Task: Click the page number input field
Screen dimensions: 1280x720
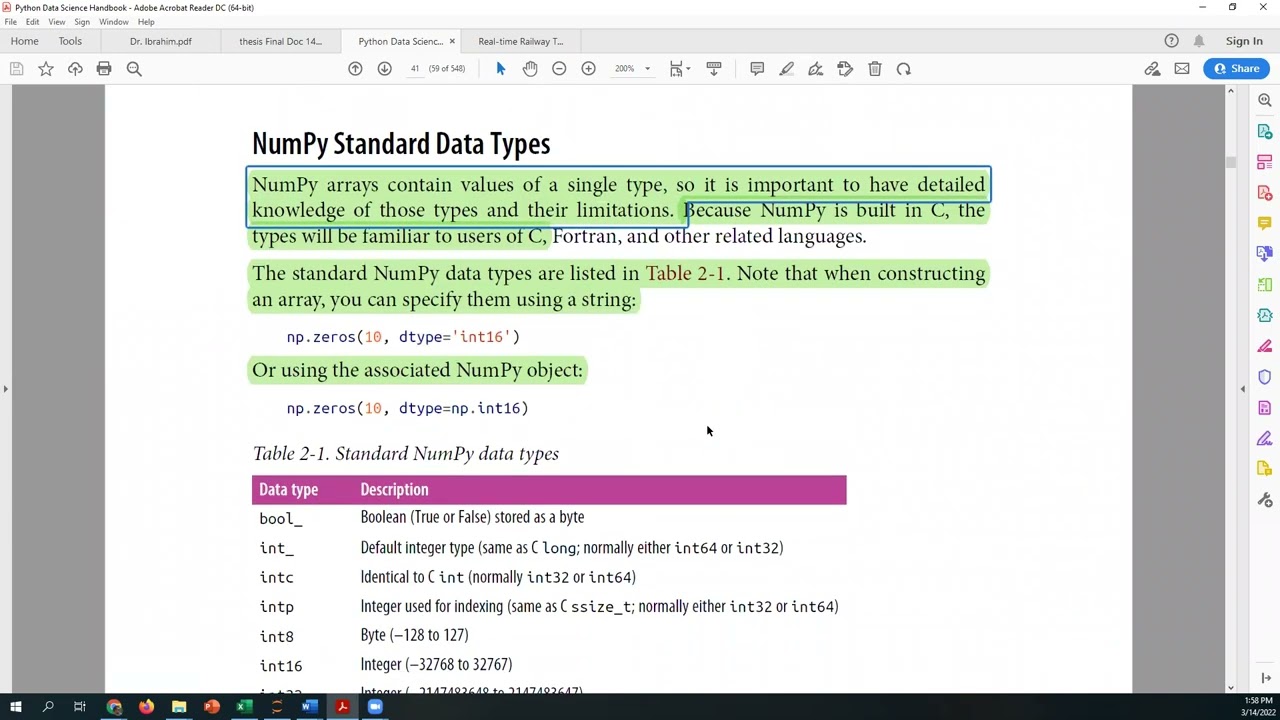Action: click(x=414, y=69)
